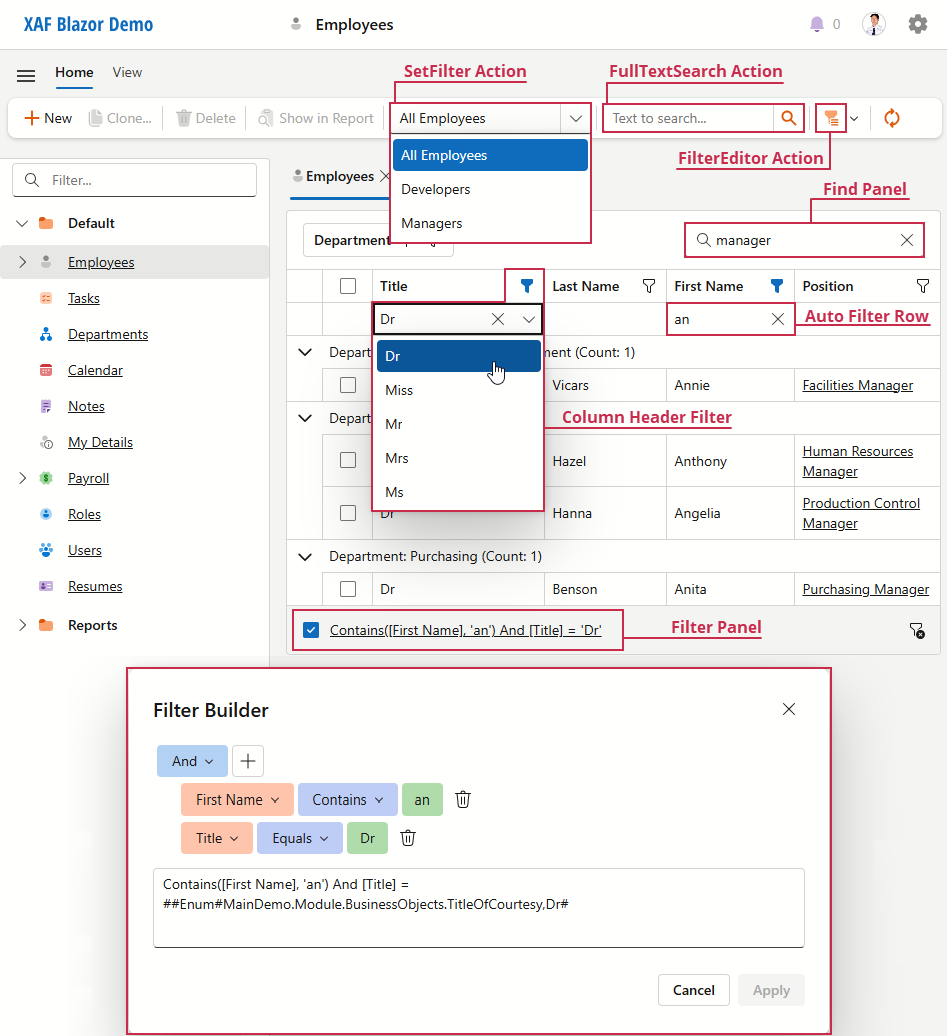Viewport: 947px width, 1036px height.
Task: Click the clear filter icon in filter panel
Action: click(x=917, y=630)
